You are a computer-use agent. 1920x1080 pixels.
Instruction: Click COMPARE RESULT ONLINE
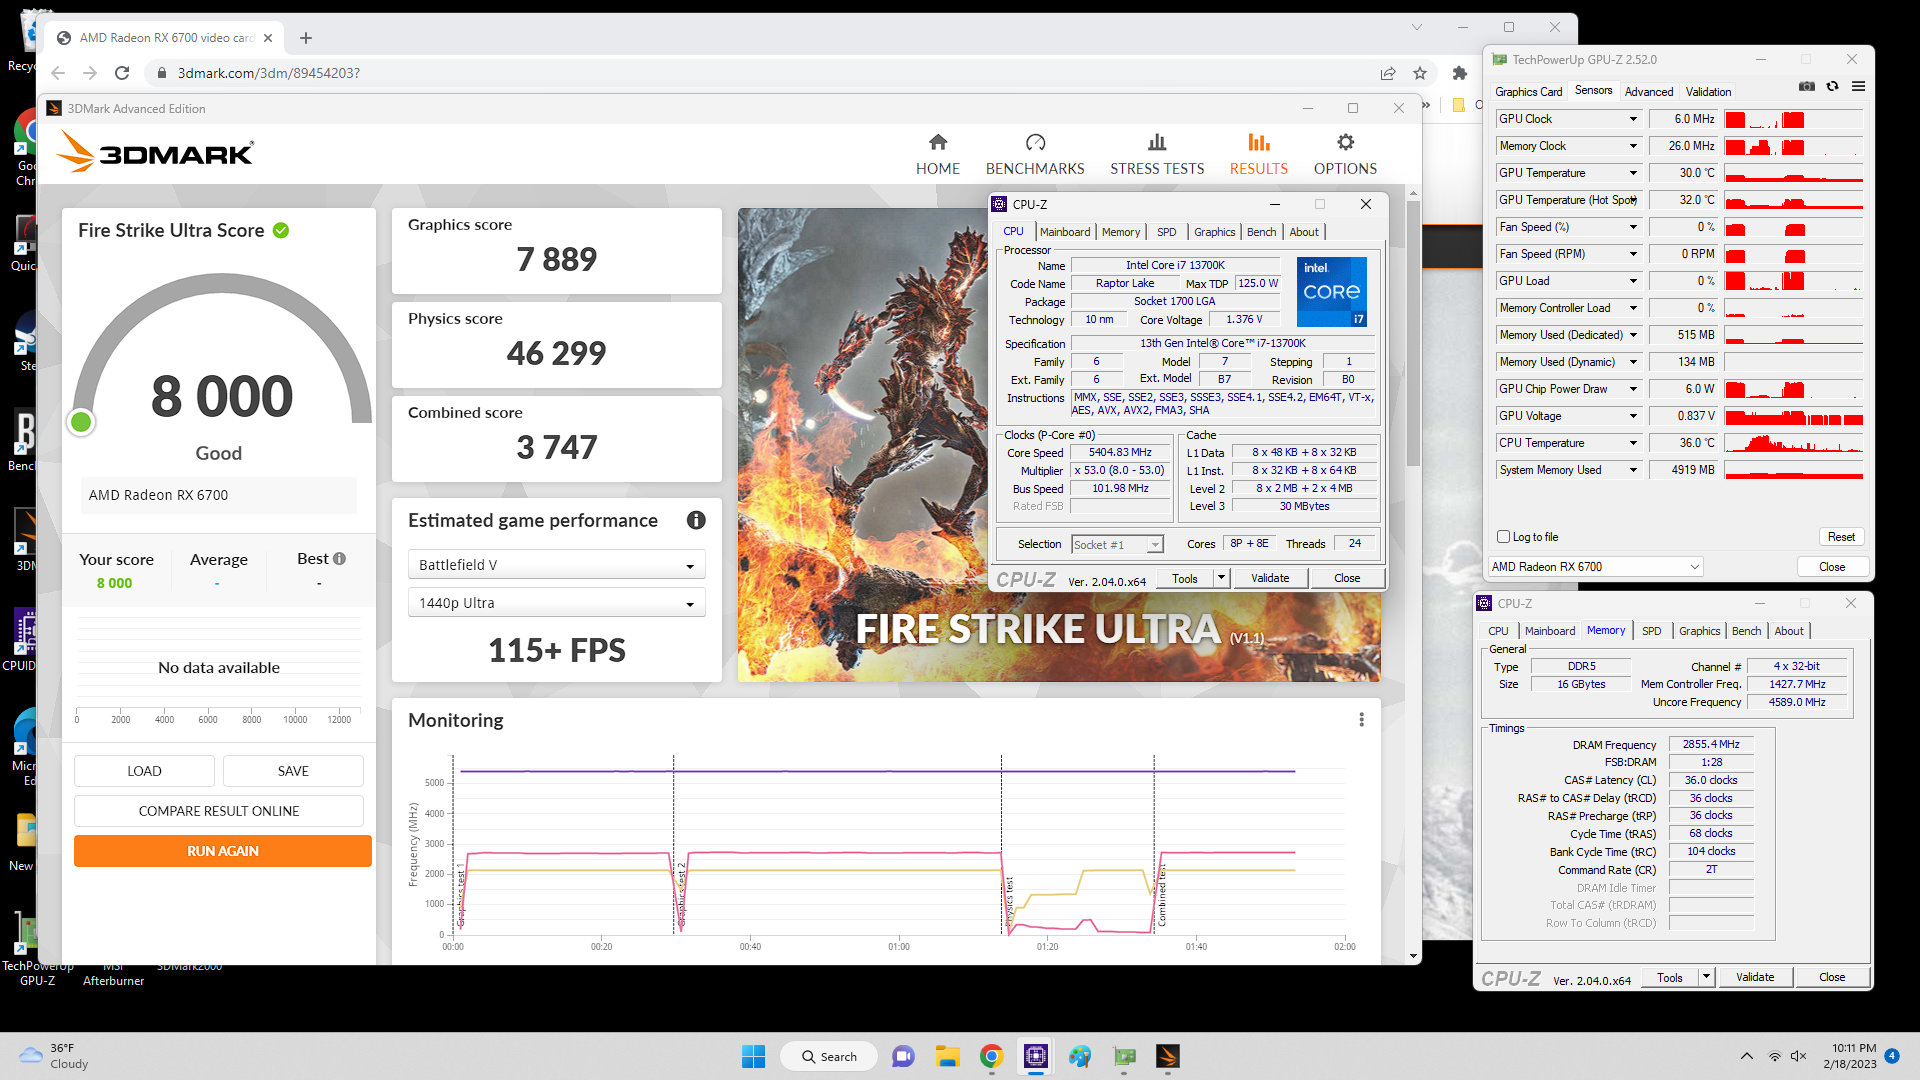[x=219, y=811]
